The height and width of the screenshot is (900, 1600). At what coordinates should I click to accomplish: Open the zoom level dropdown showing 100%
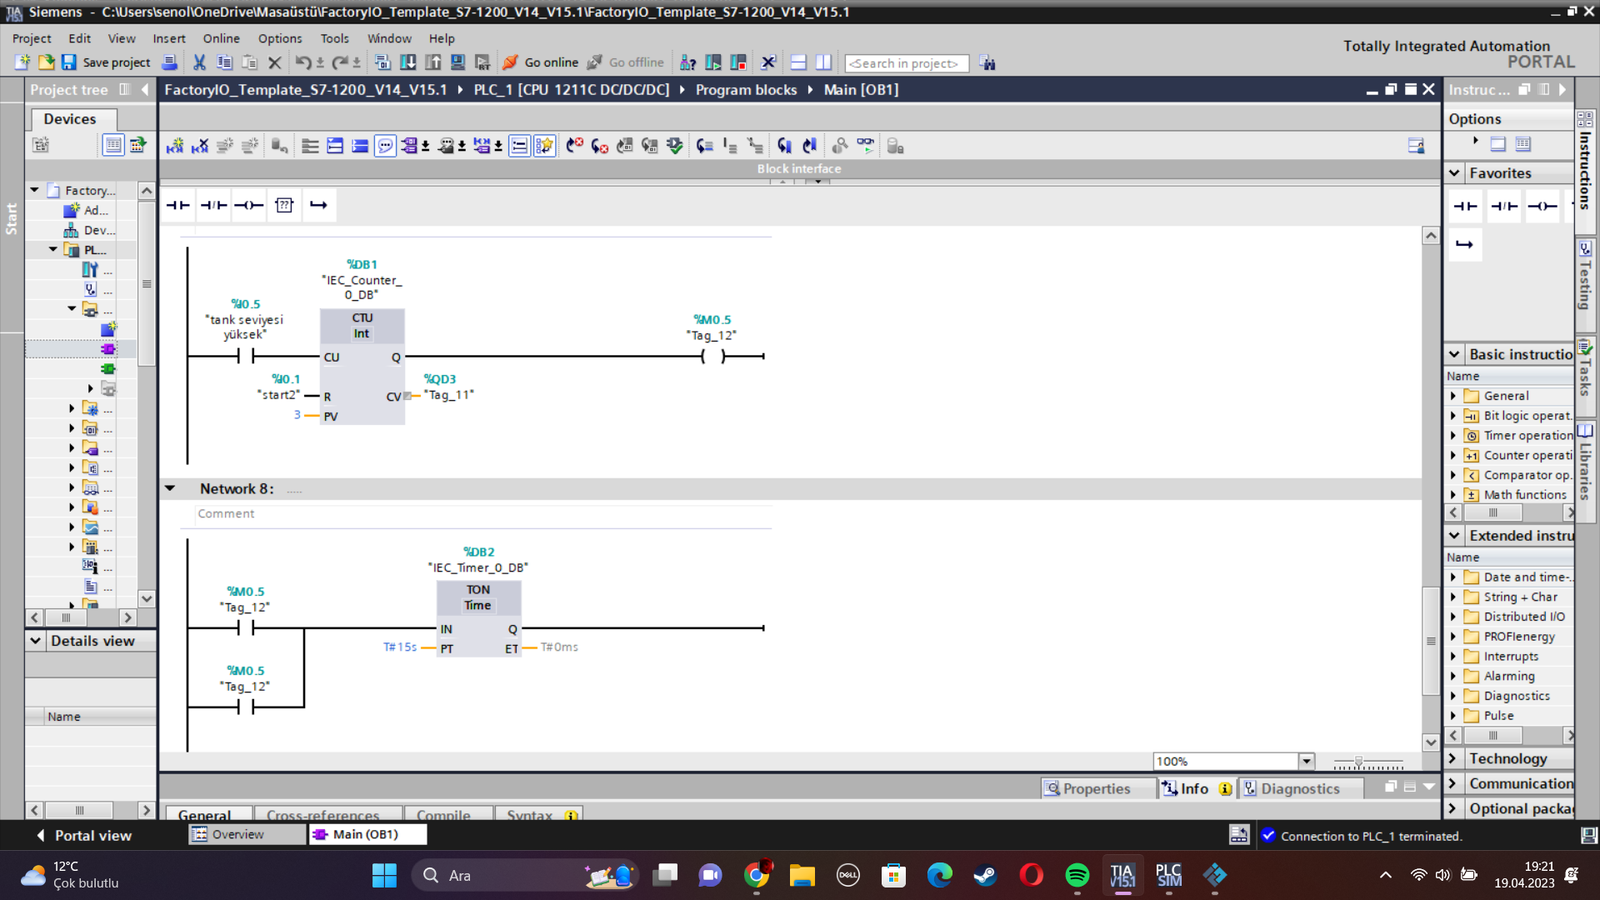pos(1306,762)
